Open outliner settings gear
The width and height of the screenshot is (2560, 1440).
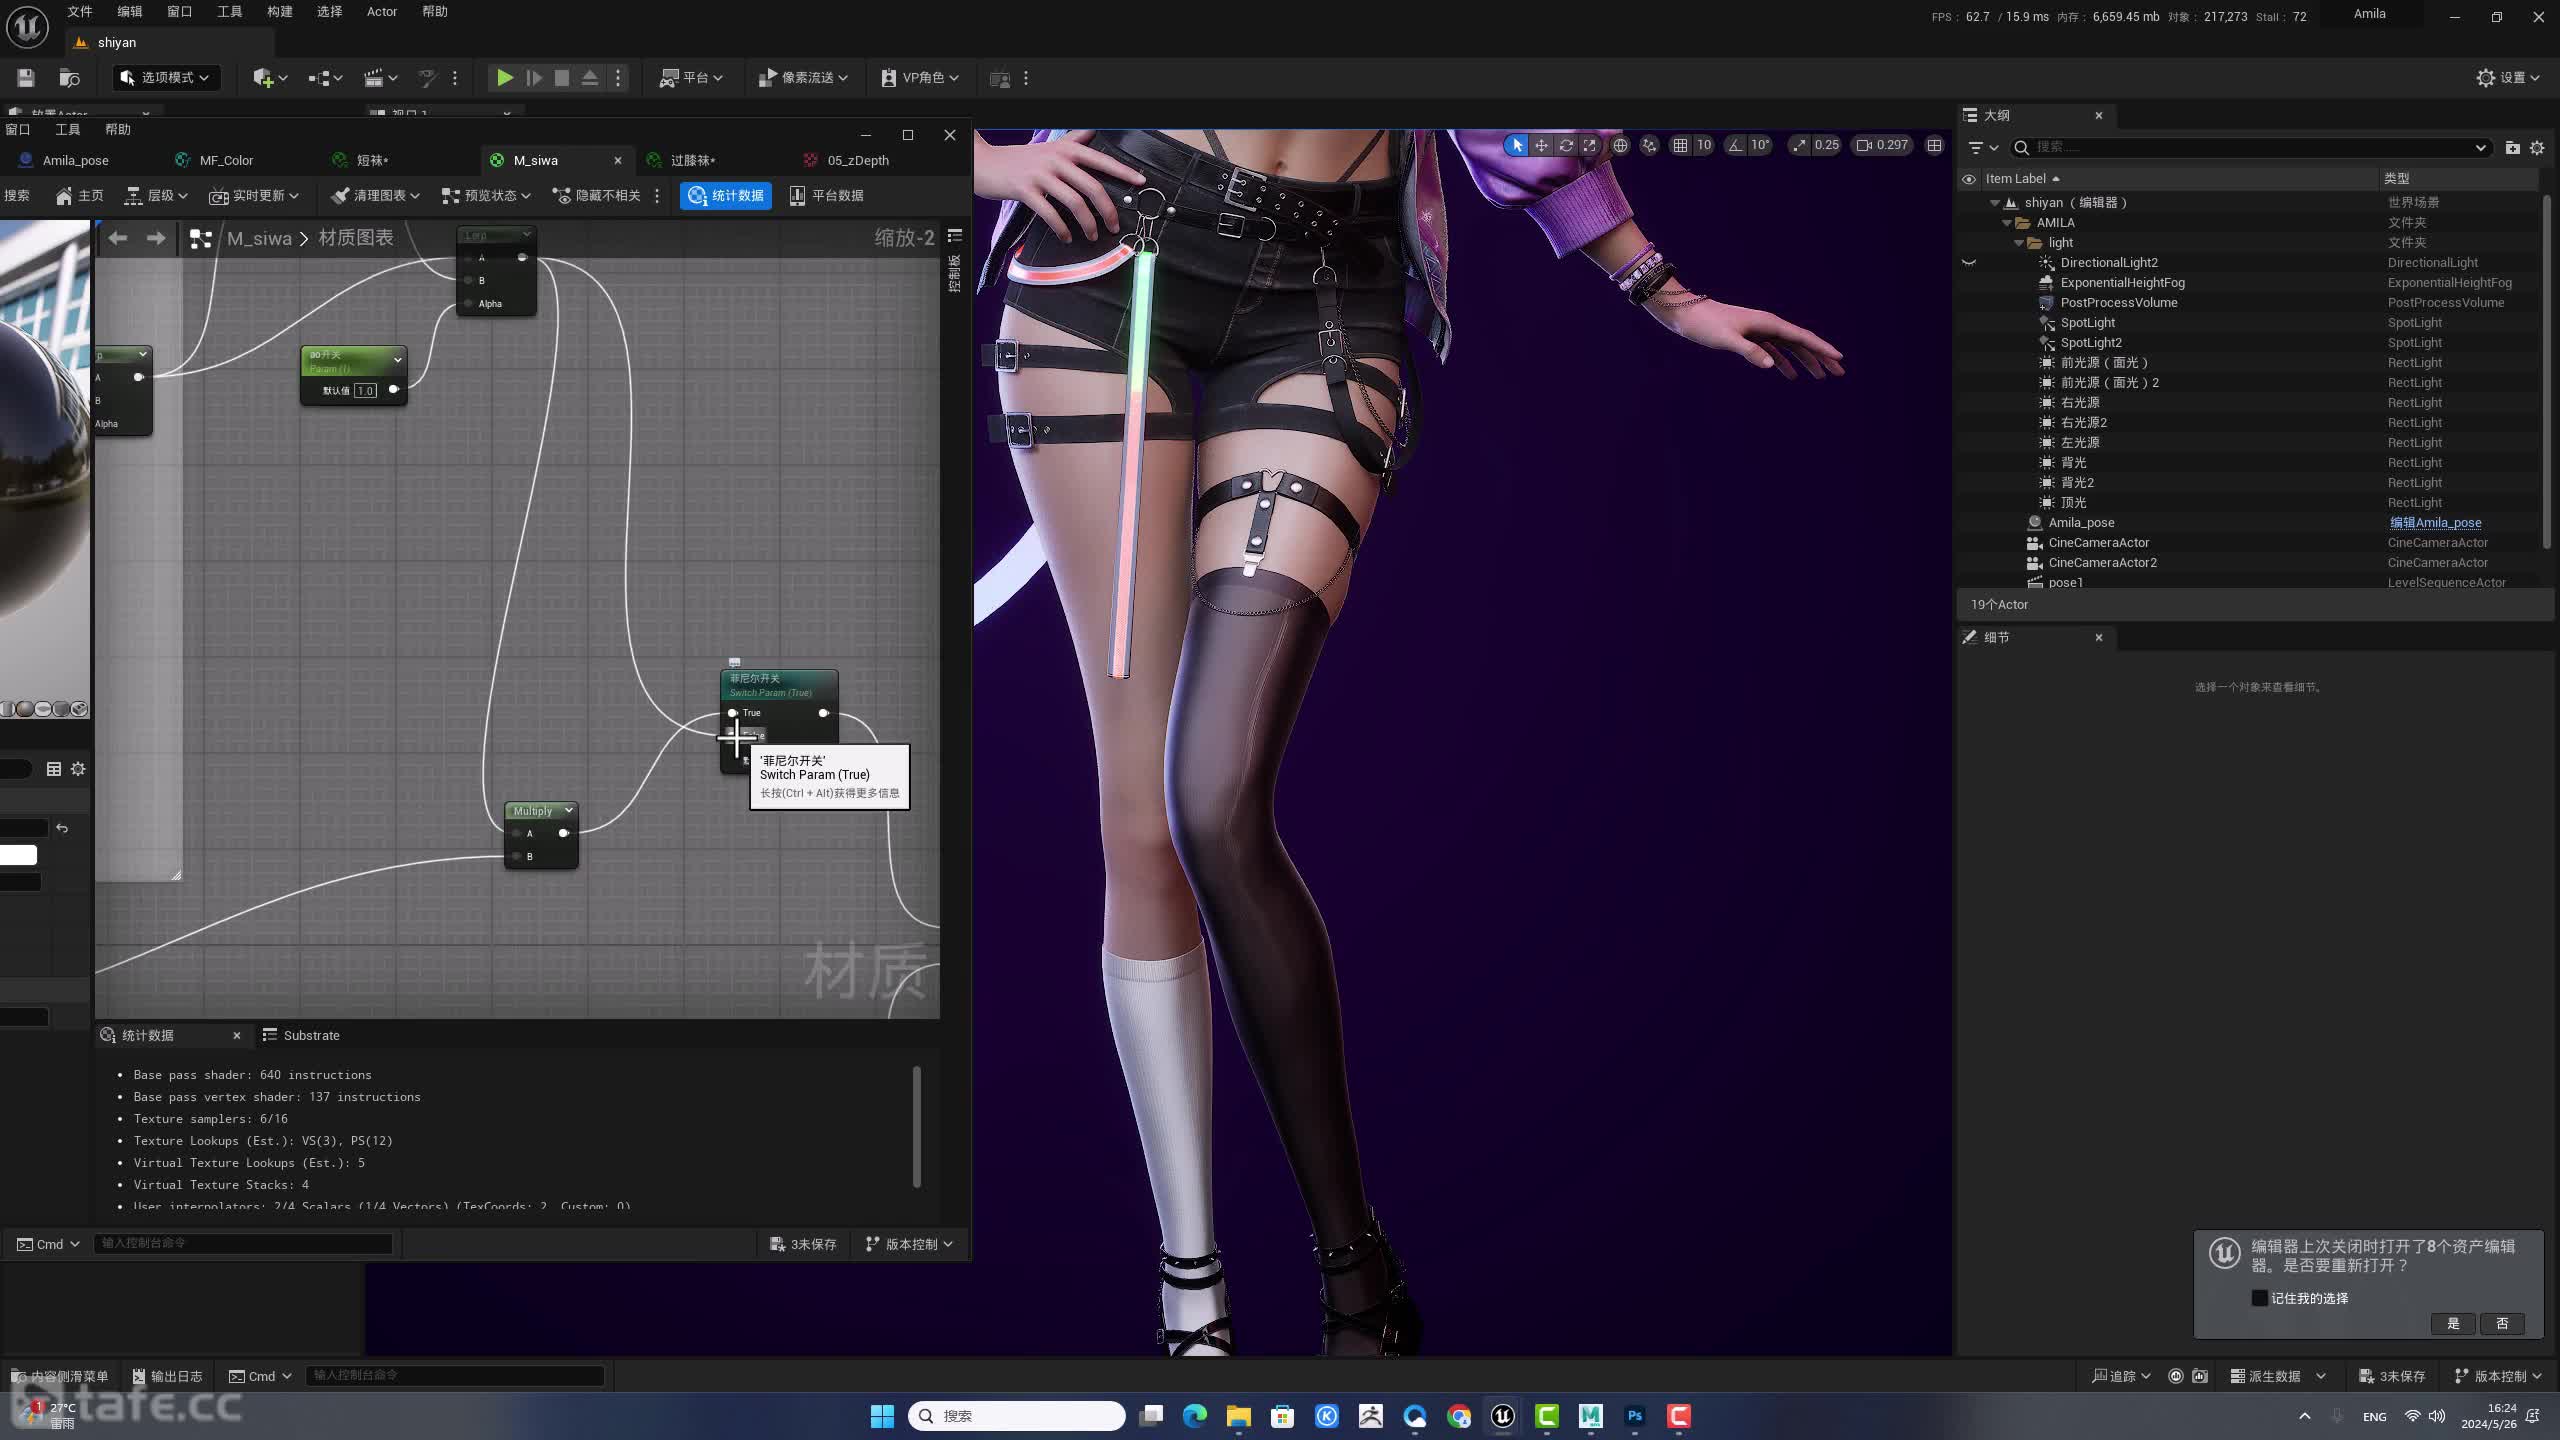coord(2537,147)
